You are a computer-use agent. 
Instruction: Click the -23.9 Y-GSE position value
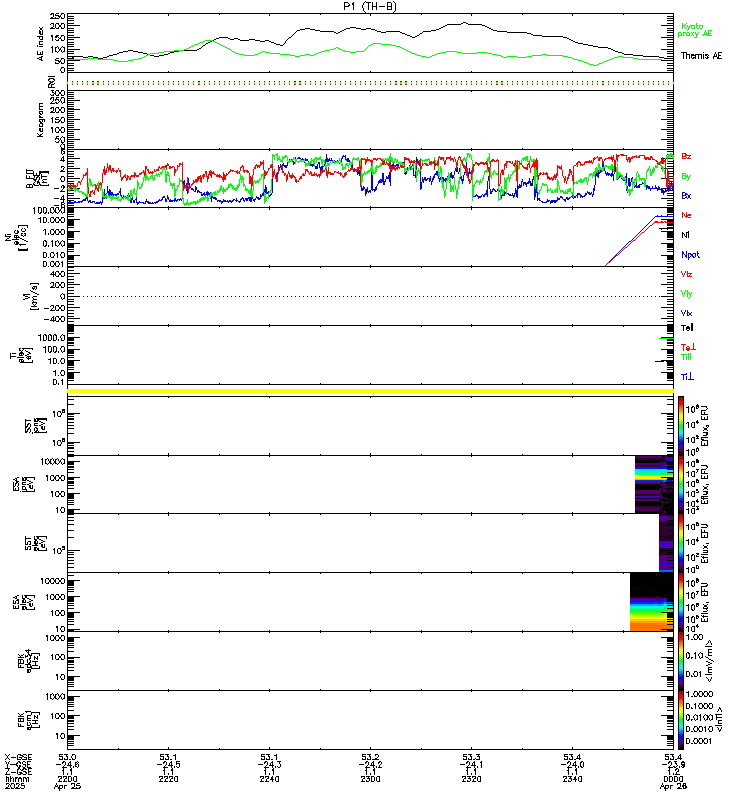[673, 764]
